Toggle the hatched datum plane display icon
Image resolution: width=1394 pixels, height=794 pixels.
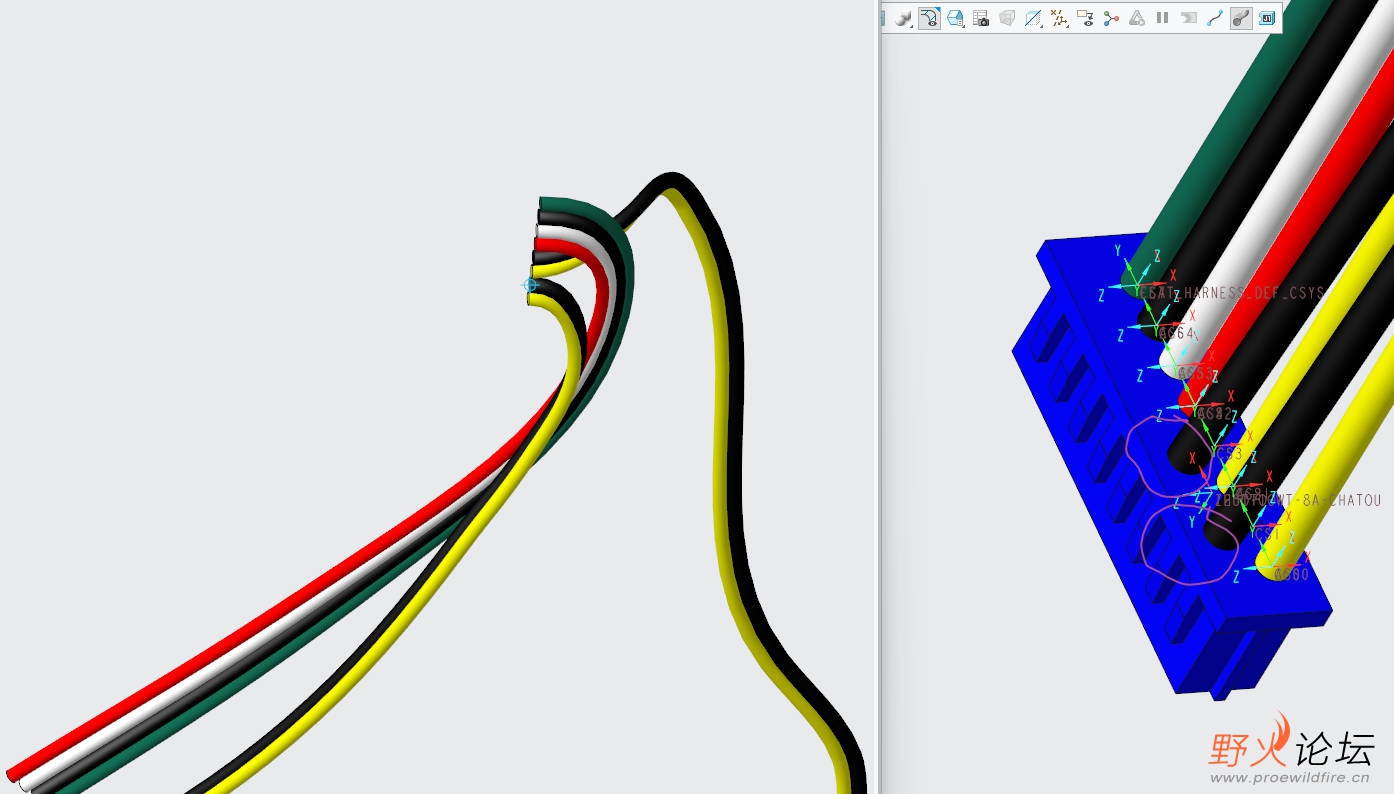1033,17
